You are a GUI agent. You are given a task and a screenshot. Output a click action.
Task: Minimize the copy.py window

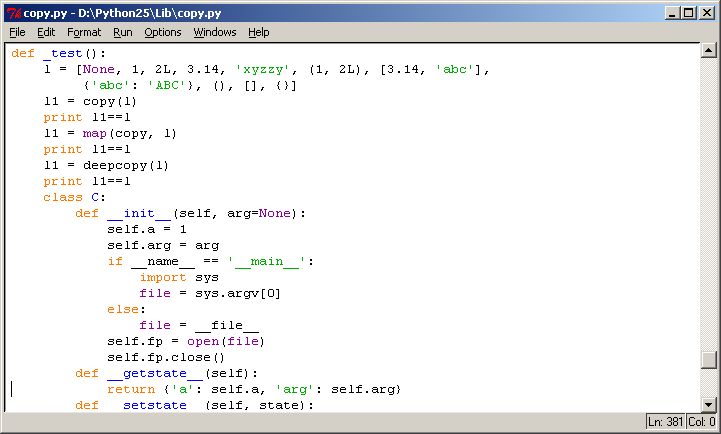[672, 13]
